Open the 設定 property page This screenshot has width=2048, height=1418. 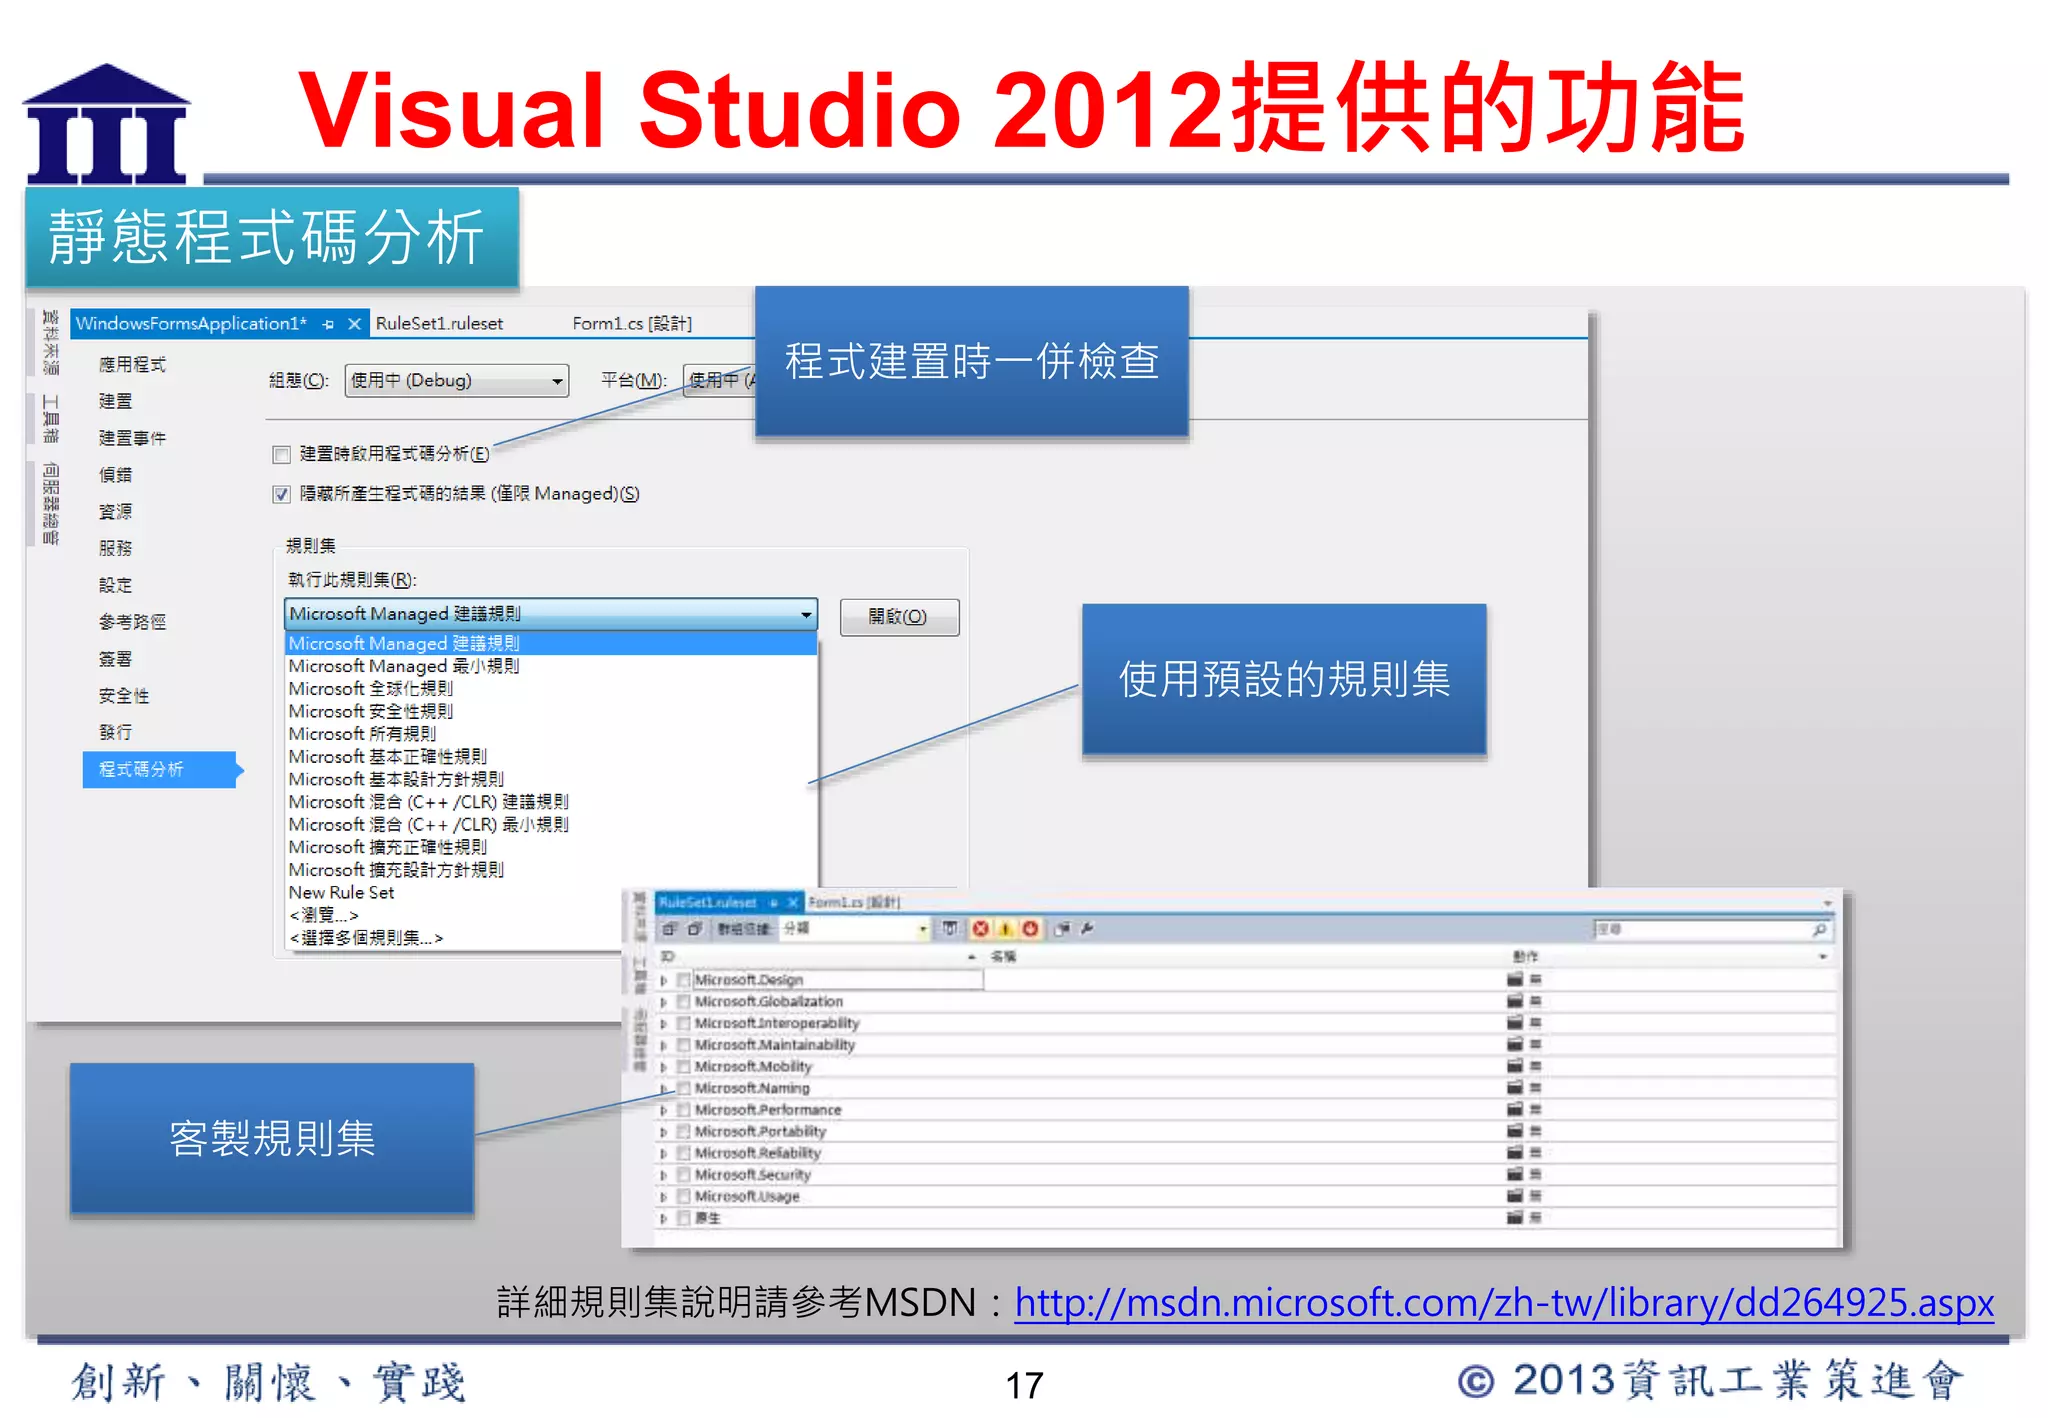click(115, 585)
